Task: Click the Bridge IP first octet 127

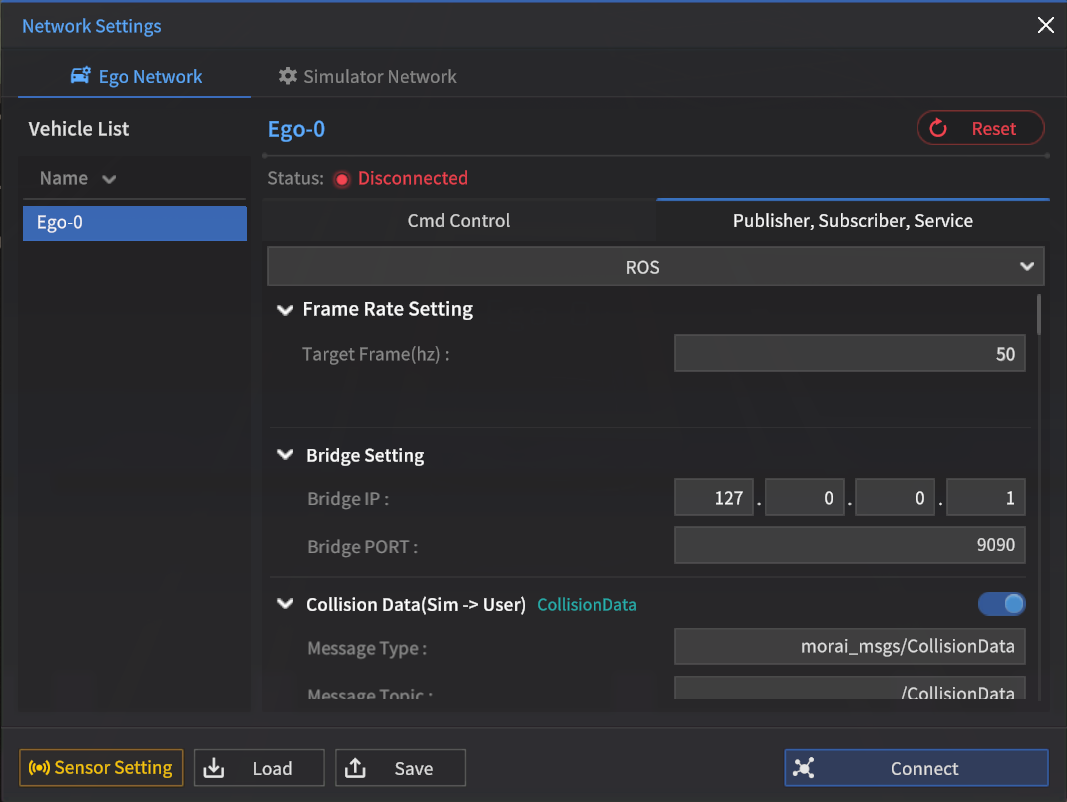Action: click(x=714, y=497)
